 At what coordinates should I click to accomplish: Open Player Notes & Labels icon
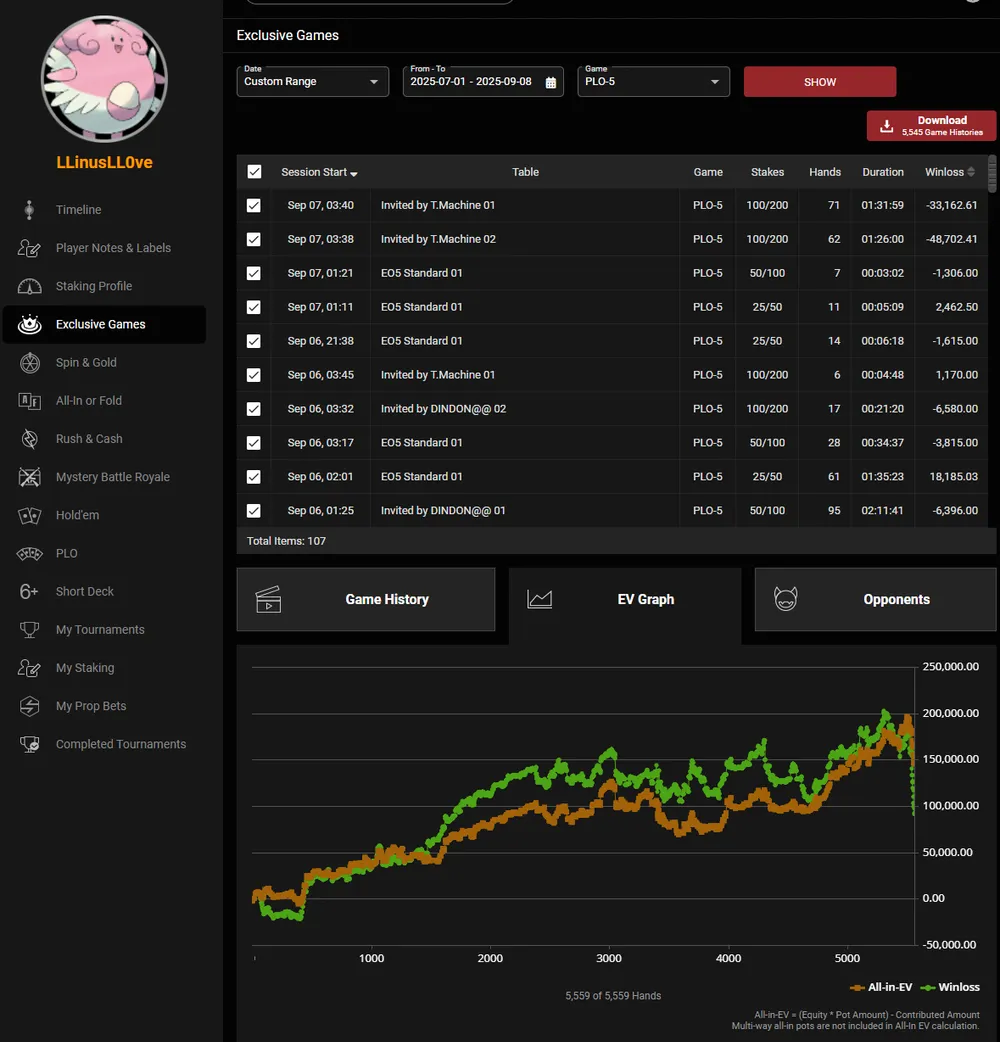[x=29, y=248]
